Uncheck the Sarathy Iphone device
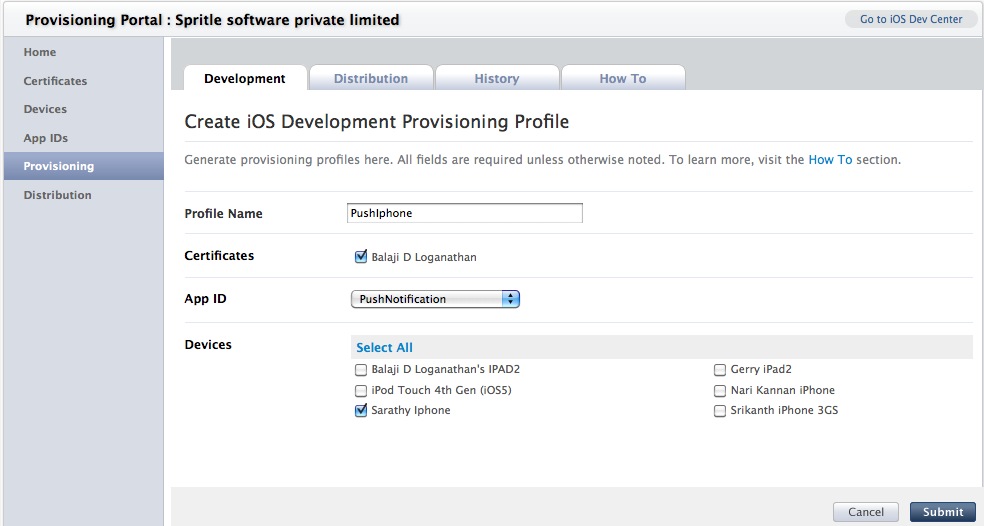The height and width of the screenshot is (526, 984). tap(361, 411)
